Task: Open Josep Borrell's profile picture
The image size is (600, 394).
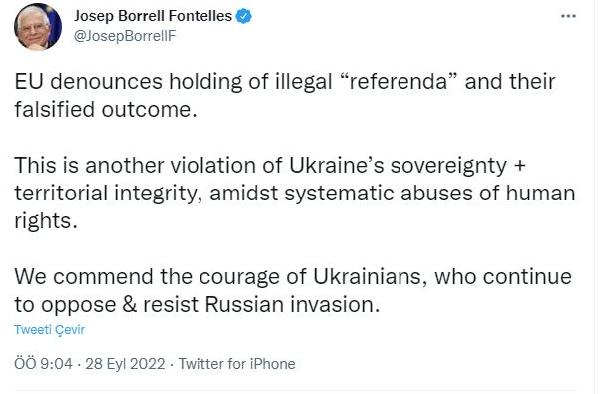Action: (x=38, y=27)
